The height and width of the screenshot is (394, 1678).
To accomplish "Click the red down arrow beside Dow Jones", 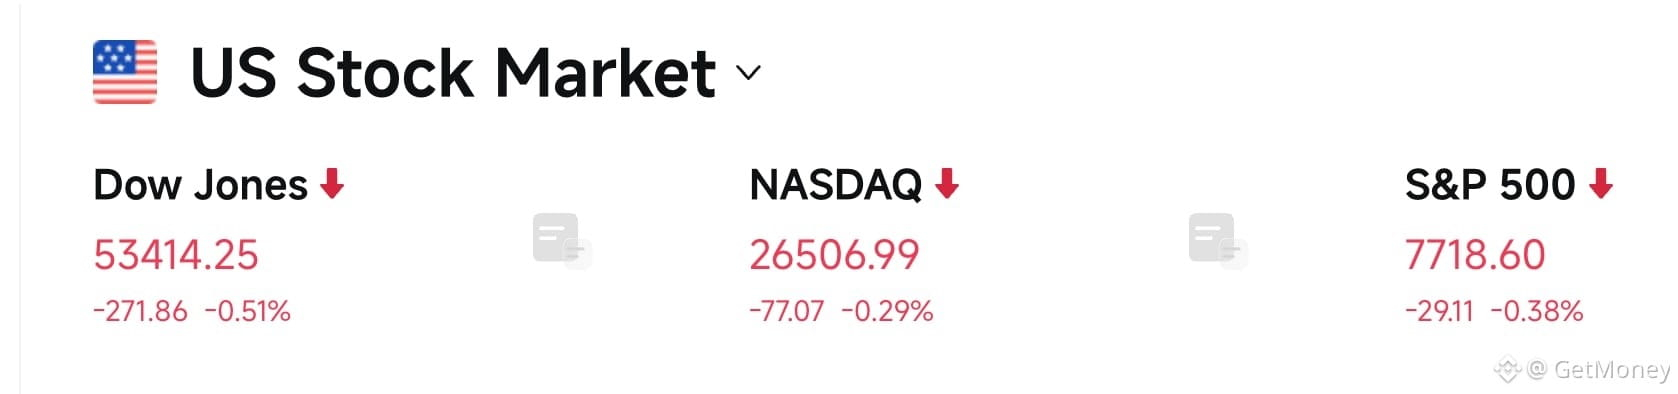I will 332,184.
